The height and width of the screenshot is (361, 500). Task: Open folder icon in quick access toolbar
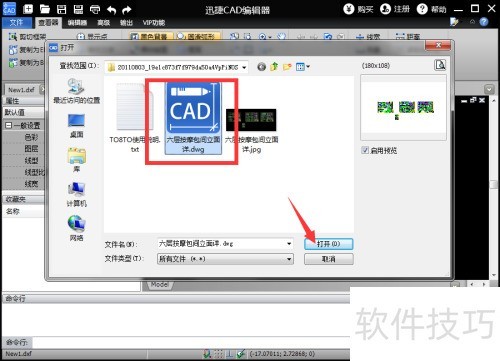coord(45,9)
